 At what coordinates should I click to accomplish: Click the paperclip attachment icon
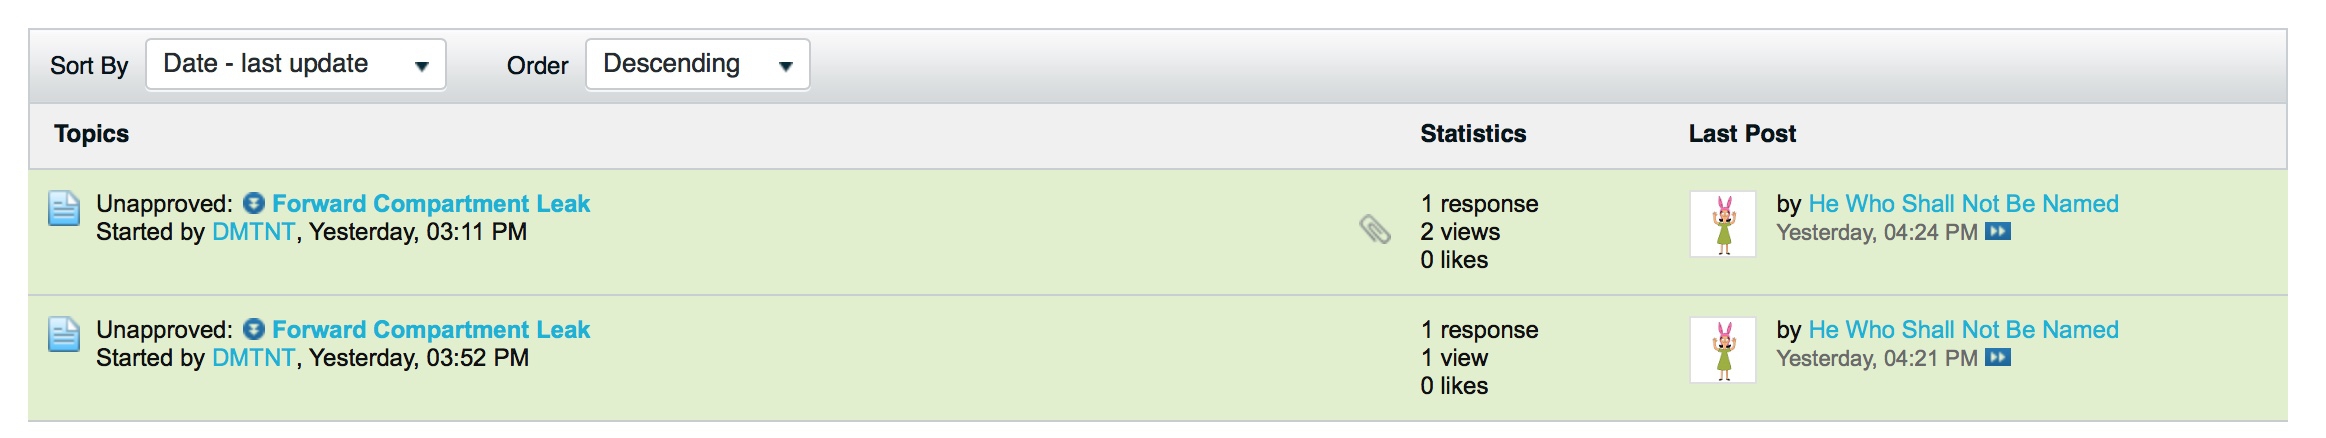(1375, 230)
